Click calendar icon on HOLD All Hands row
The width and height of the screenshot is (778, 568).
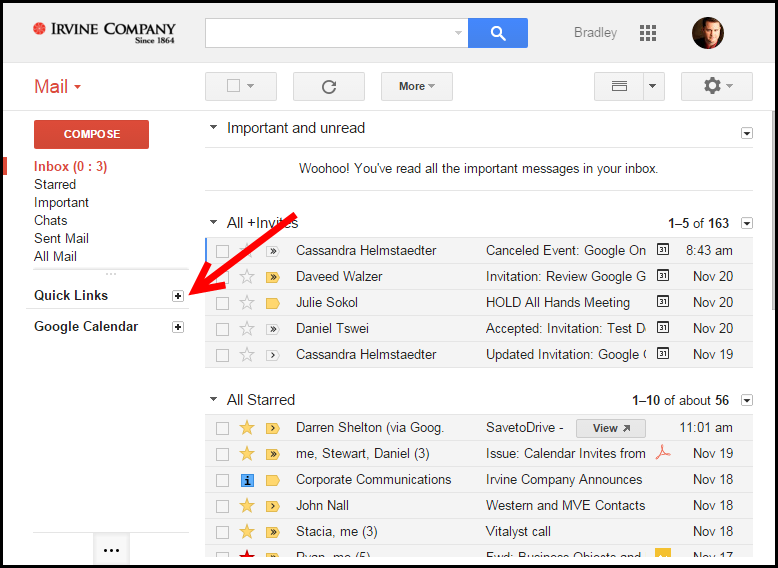point(662,301)
